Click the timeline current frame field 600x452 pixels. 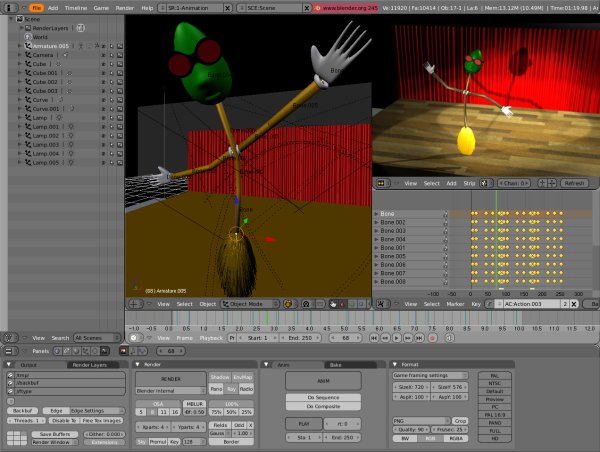[x=345, y=338]
